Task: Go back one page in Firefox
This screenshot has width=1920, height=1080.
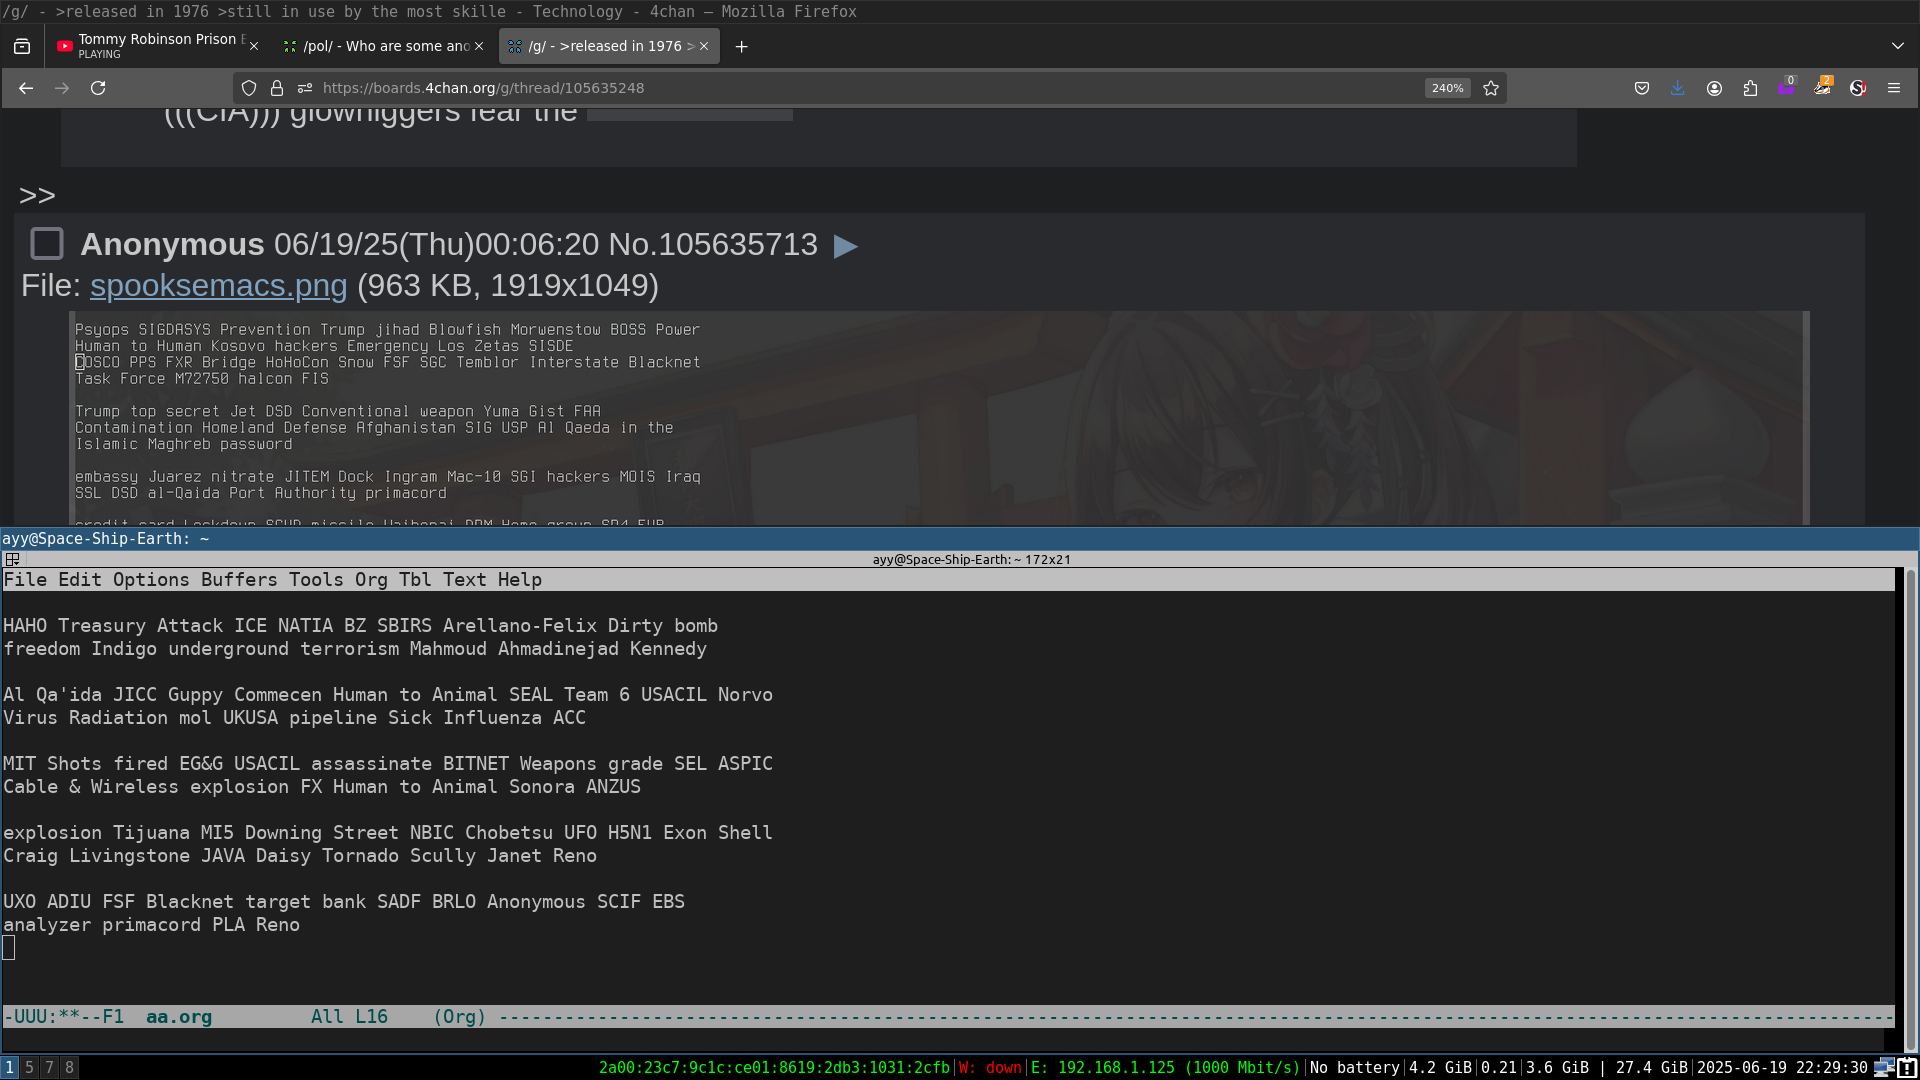Action: click(26, 88)
